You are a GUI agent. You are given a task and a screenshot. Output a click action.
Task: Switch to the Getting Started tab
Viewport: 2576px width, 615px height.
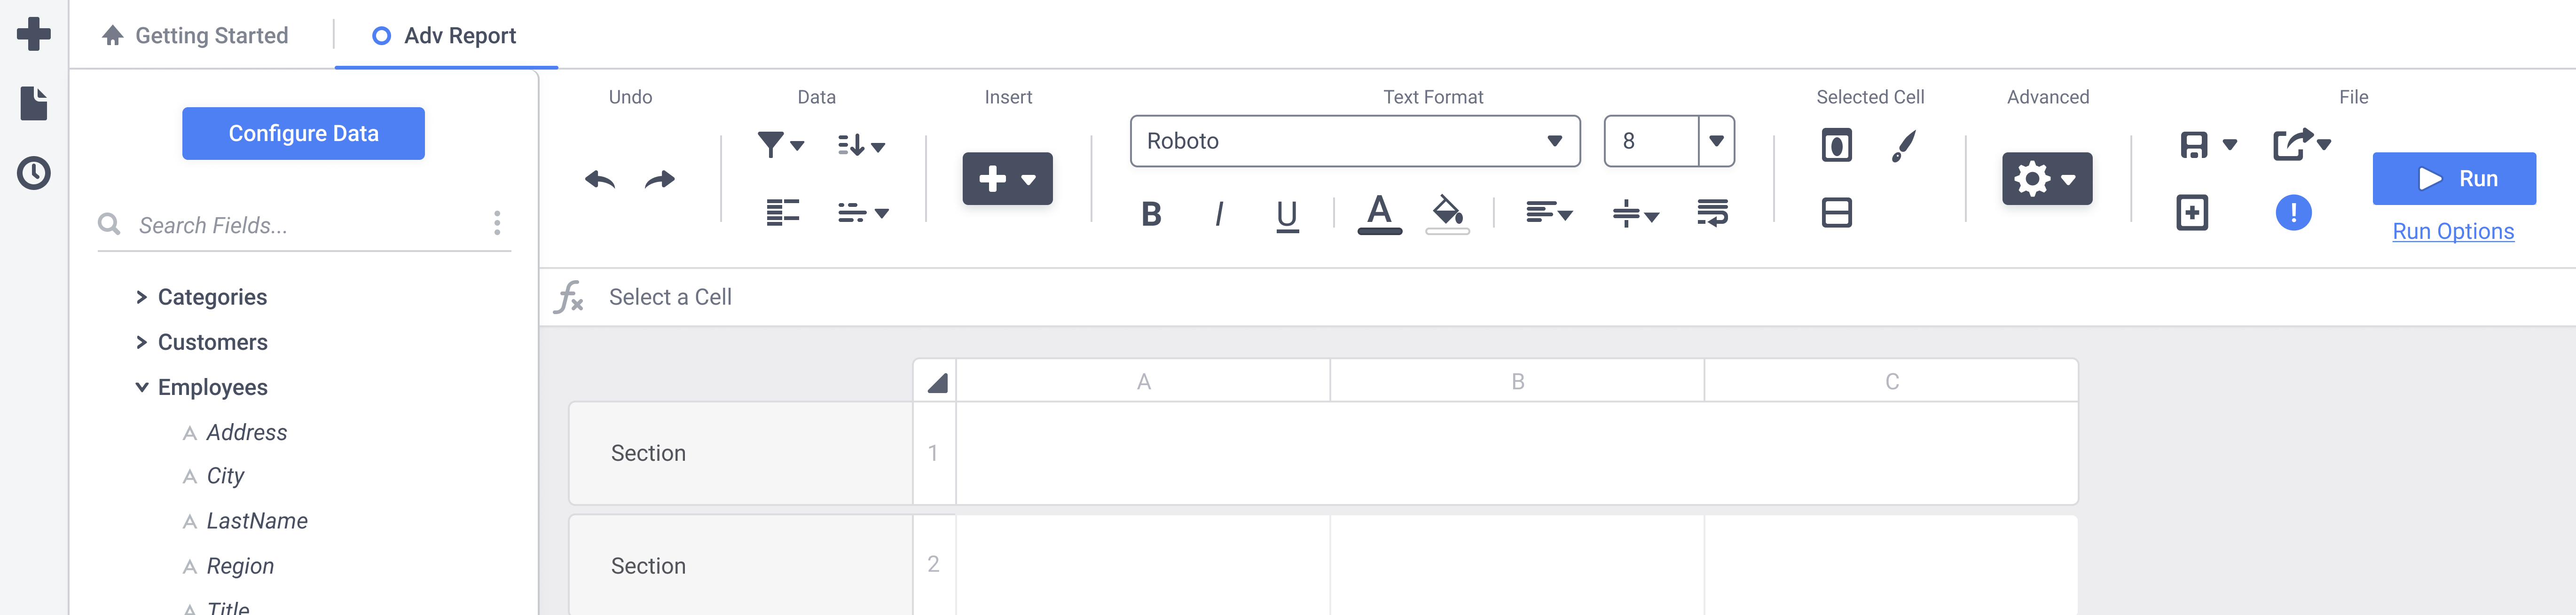(x=212, y=35)
